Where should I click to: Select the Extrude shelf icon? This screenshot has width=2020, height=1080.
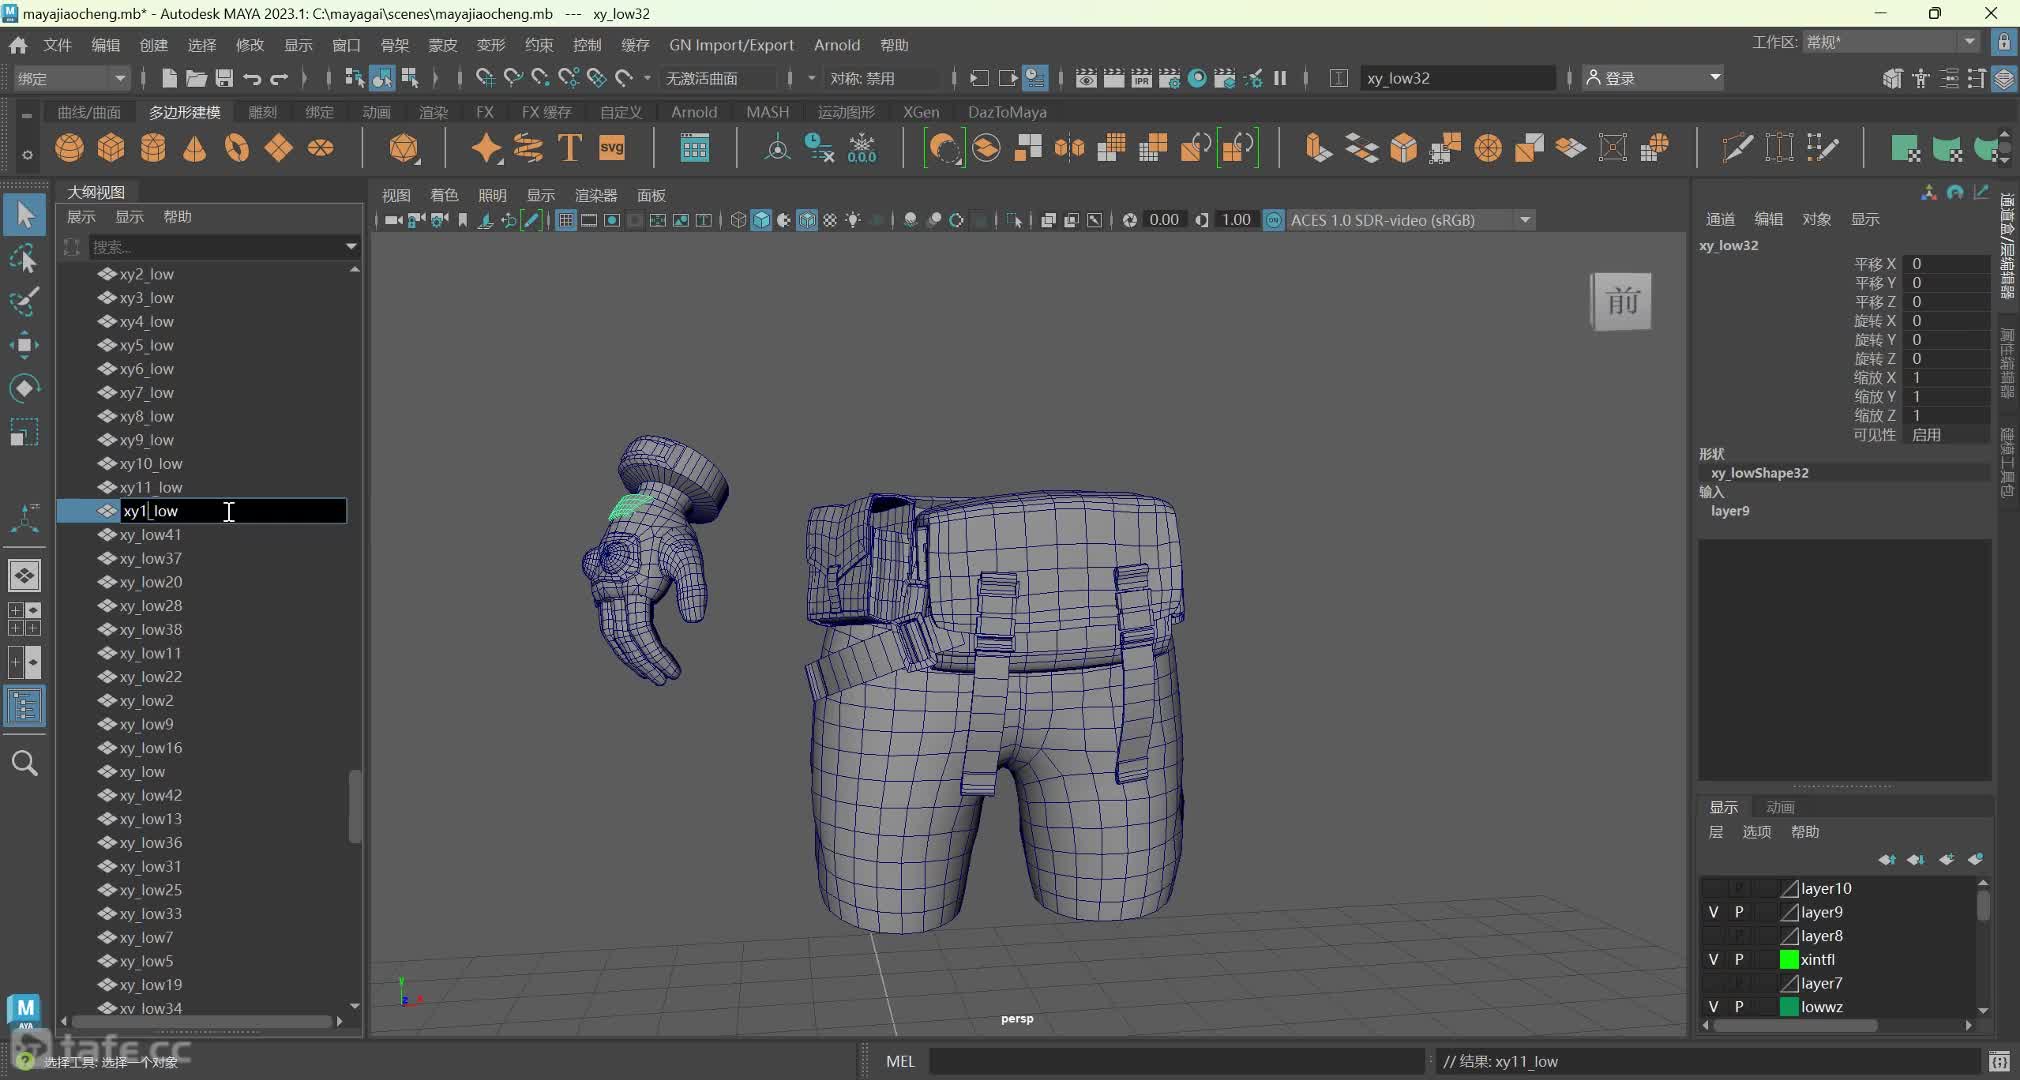point(1319,148)
